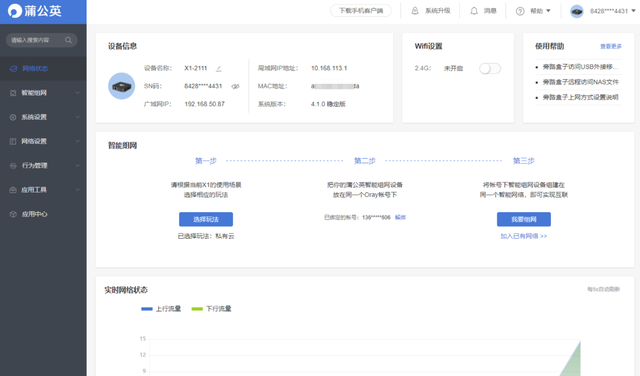Click the 帮助 question mark icon

coord(520,11)
